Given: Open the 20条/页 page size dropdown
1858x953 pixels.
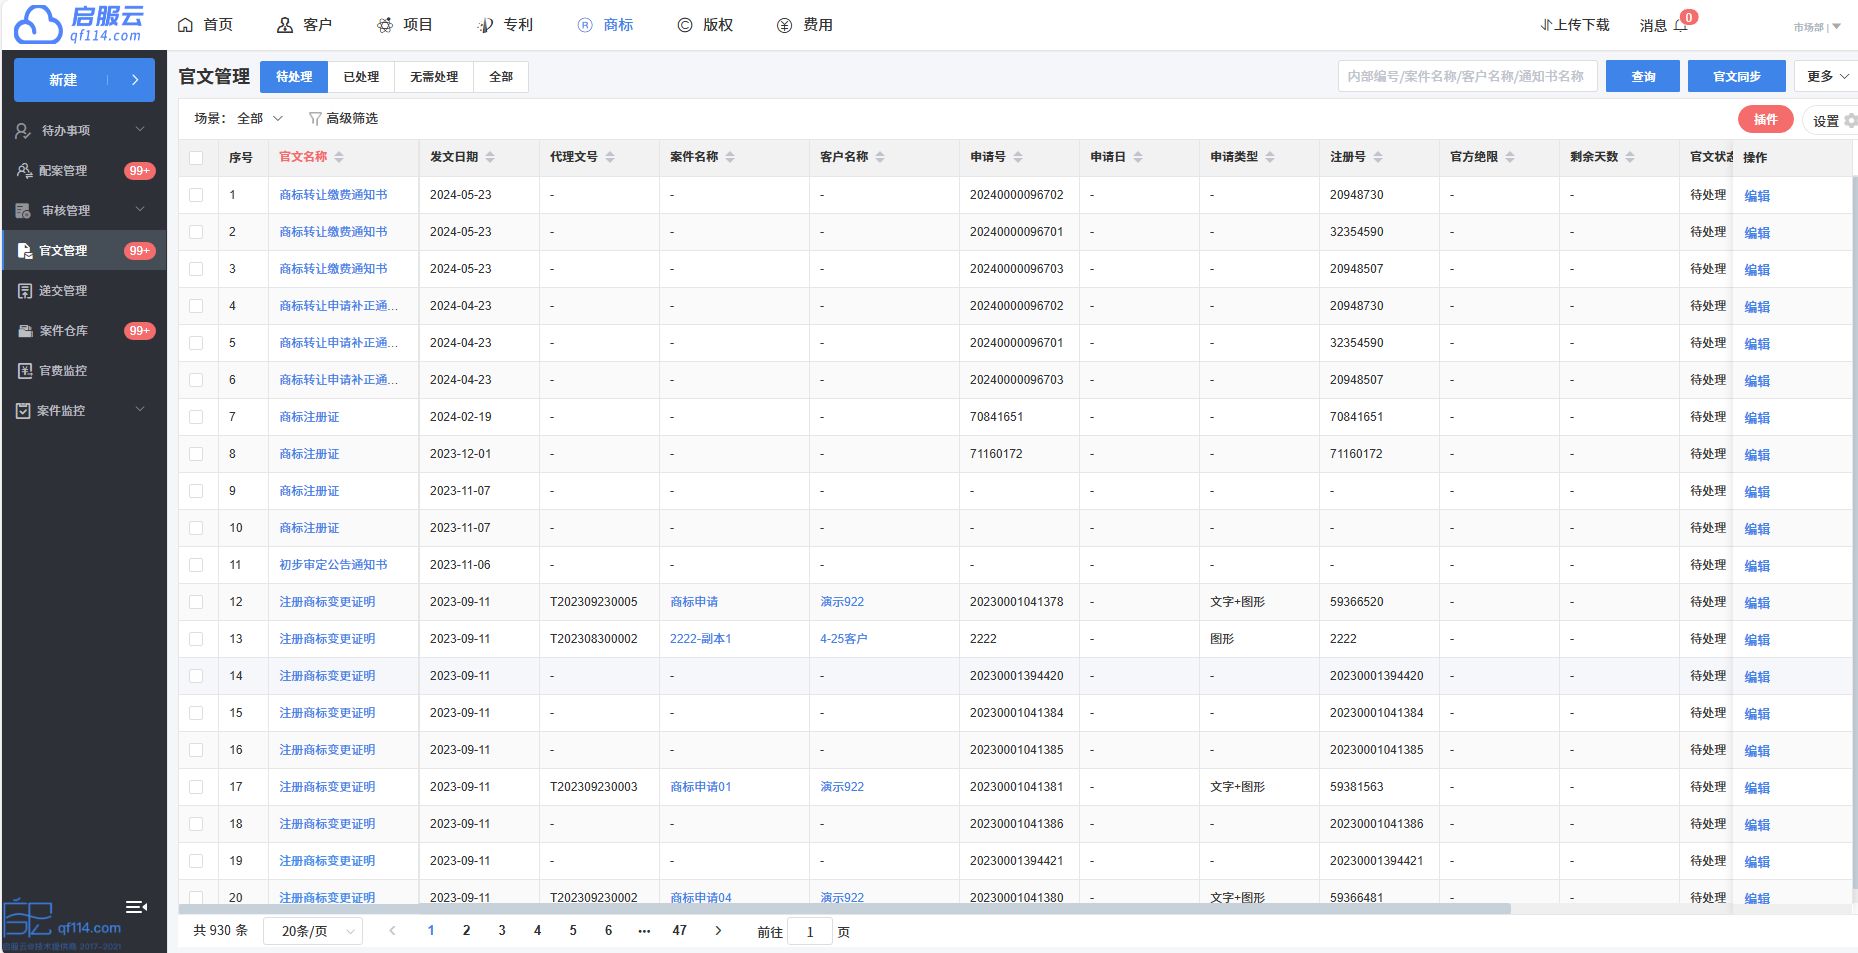Looking at the screenshot, I should pyautogui.click(x=313, y=931).
